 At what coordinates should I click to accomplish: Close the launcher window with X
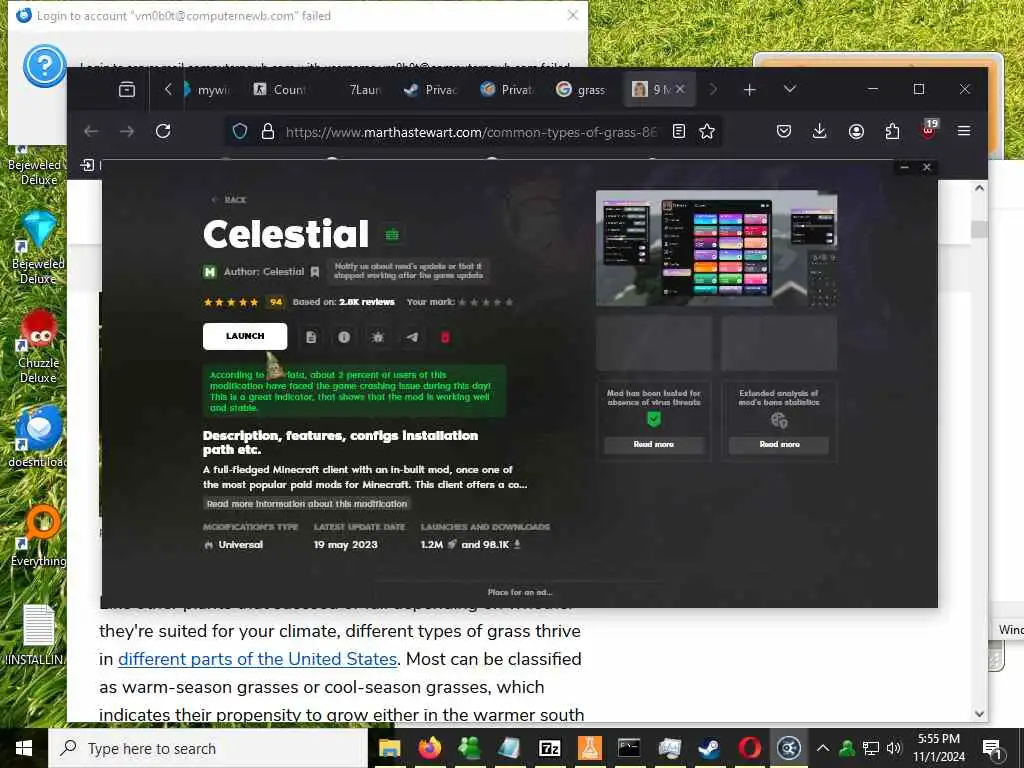[x=927, y=167]
